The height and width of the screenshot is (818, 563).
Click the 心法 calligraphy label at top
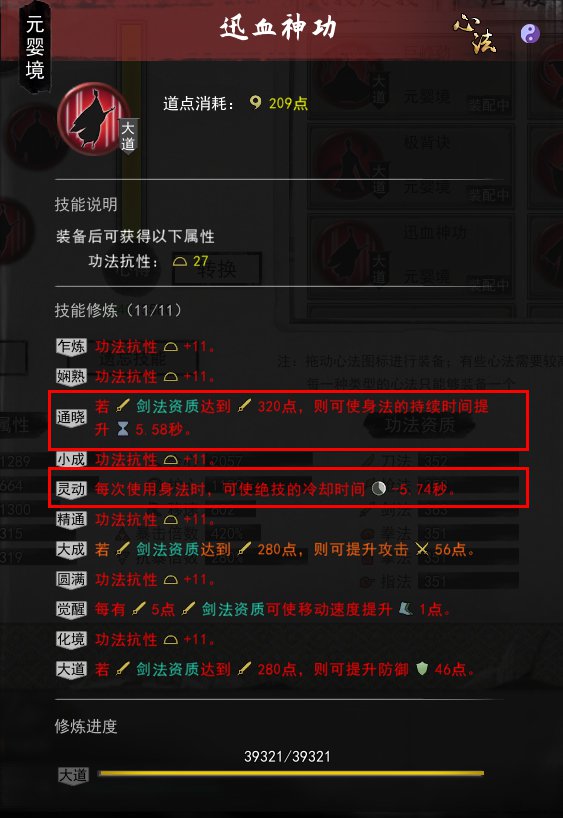(x=475, y=34)
